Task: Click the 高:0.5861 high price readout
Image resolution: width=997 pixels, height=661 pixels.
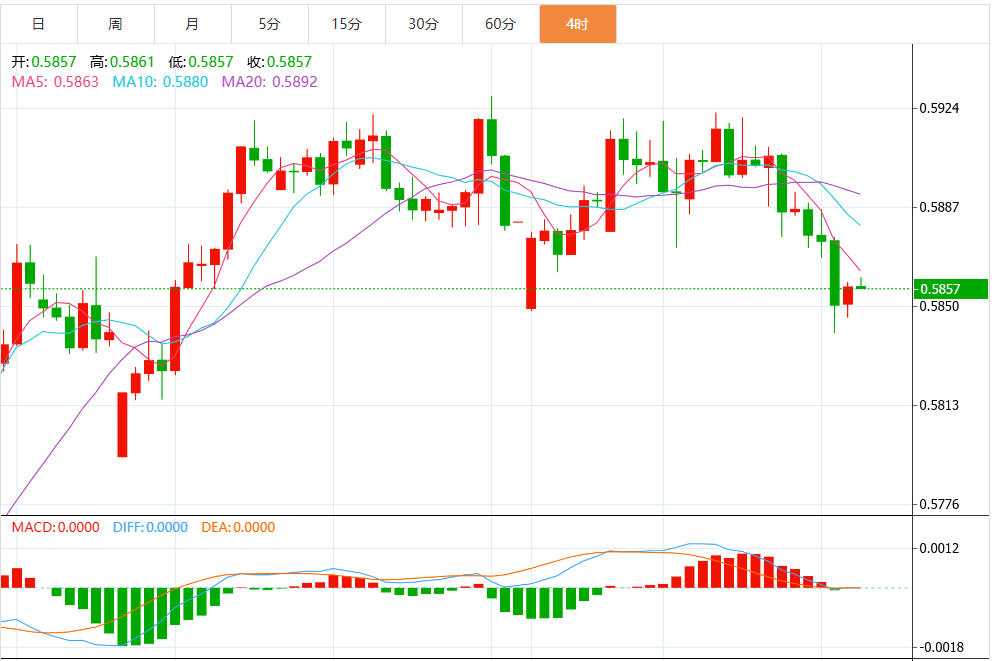Action: pyautogui.click(x=122, y=62)
